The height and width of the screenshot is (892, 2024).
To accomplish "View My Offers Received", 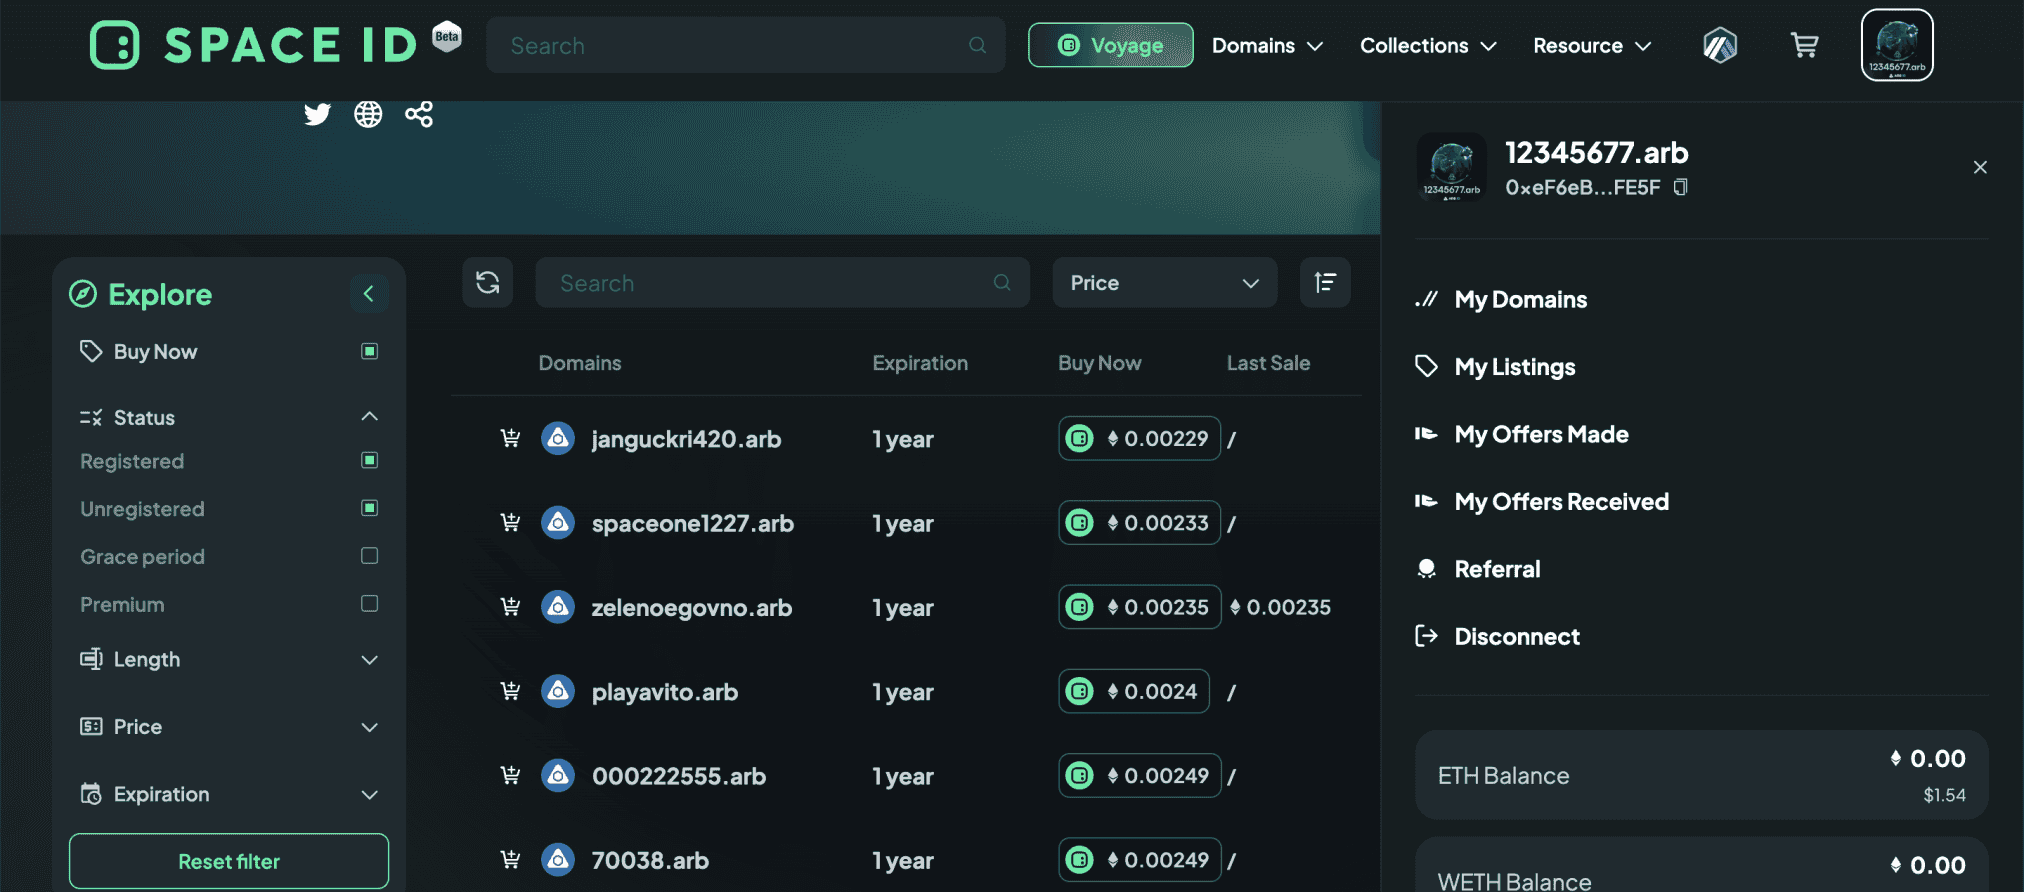I will point(1561,501).
